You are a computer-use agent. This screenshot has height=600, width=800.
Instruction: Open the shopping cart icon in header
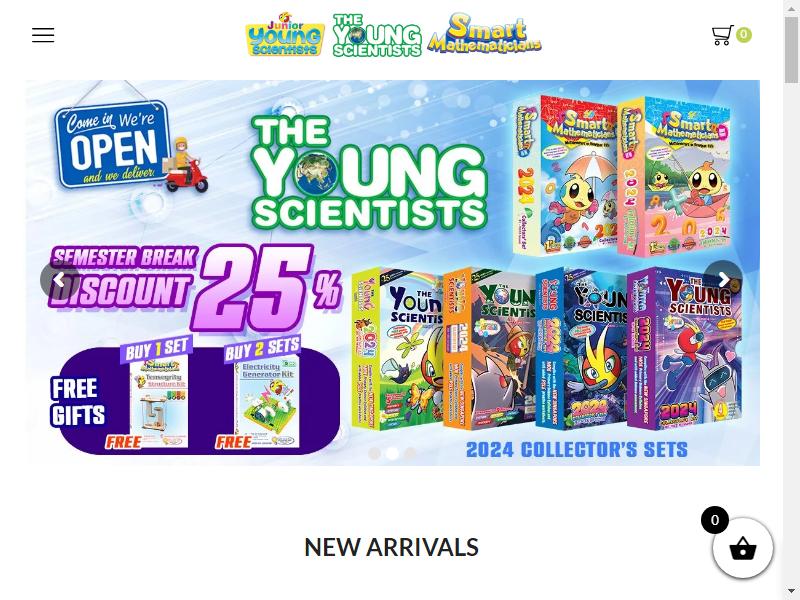pyautogui.click(x=722, y=35)
